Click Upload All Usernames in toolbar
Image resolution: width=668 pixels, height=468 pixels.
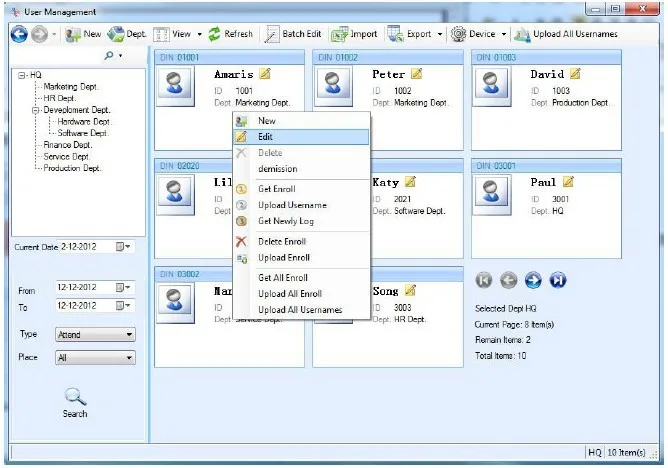coord(566,34)
